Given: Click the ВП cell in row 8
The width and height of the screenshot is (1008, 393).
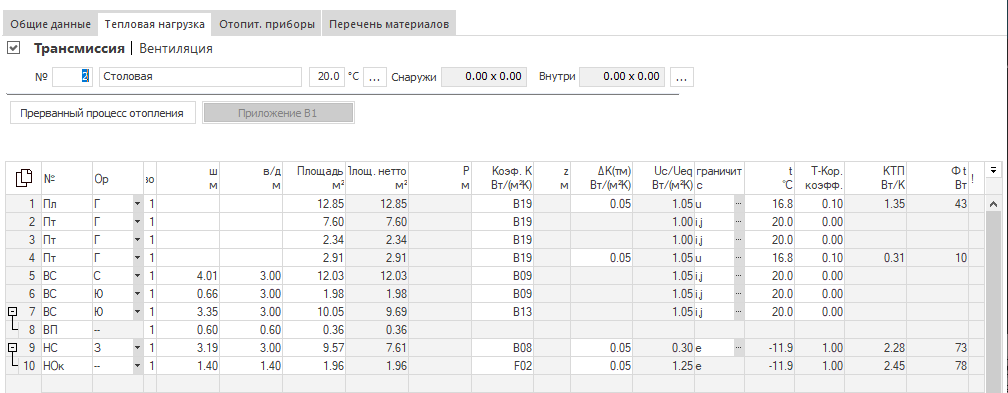Looking at the screenshot, I should tap(67, 330).
